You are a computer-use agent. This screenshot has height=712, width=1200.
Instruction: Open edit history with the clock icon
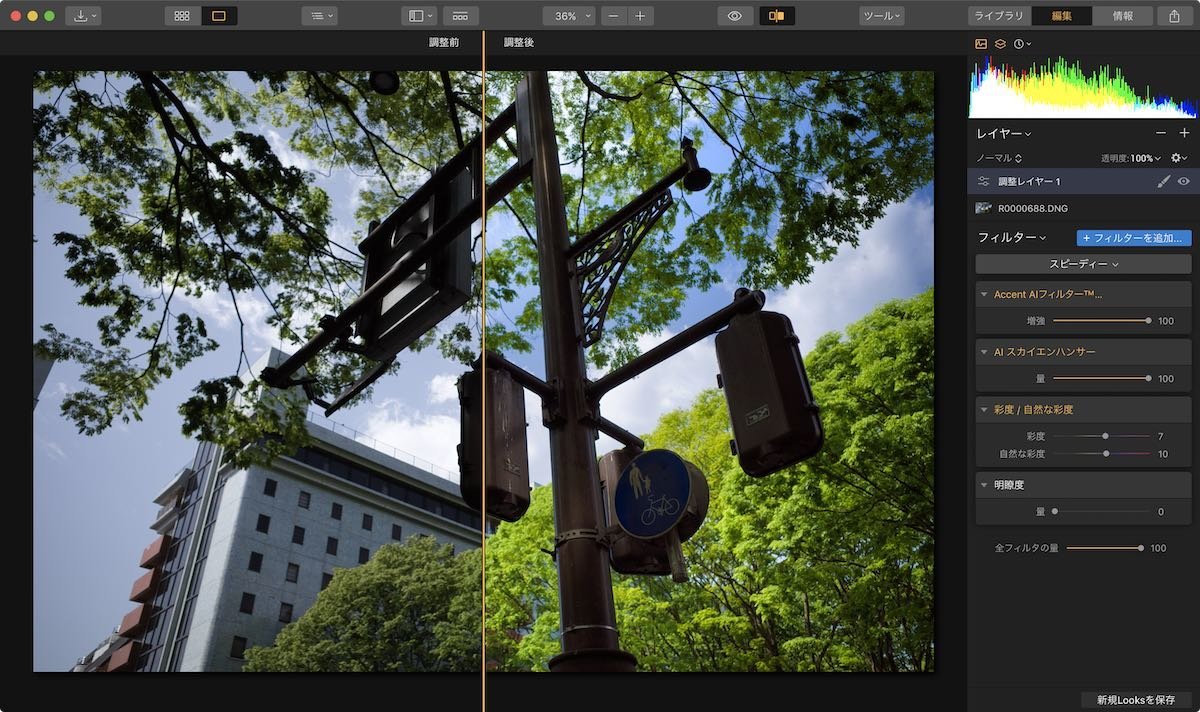pos(1019,43)
